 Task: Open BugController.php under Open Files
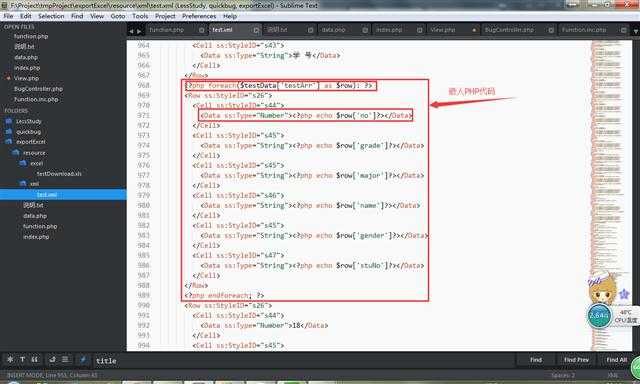38,89
